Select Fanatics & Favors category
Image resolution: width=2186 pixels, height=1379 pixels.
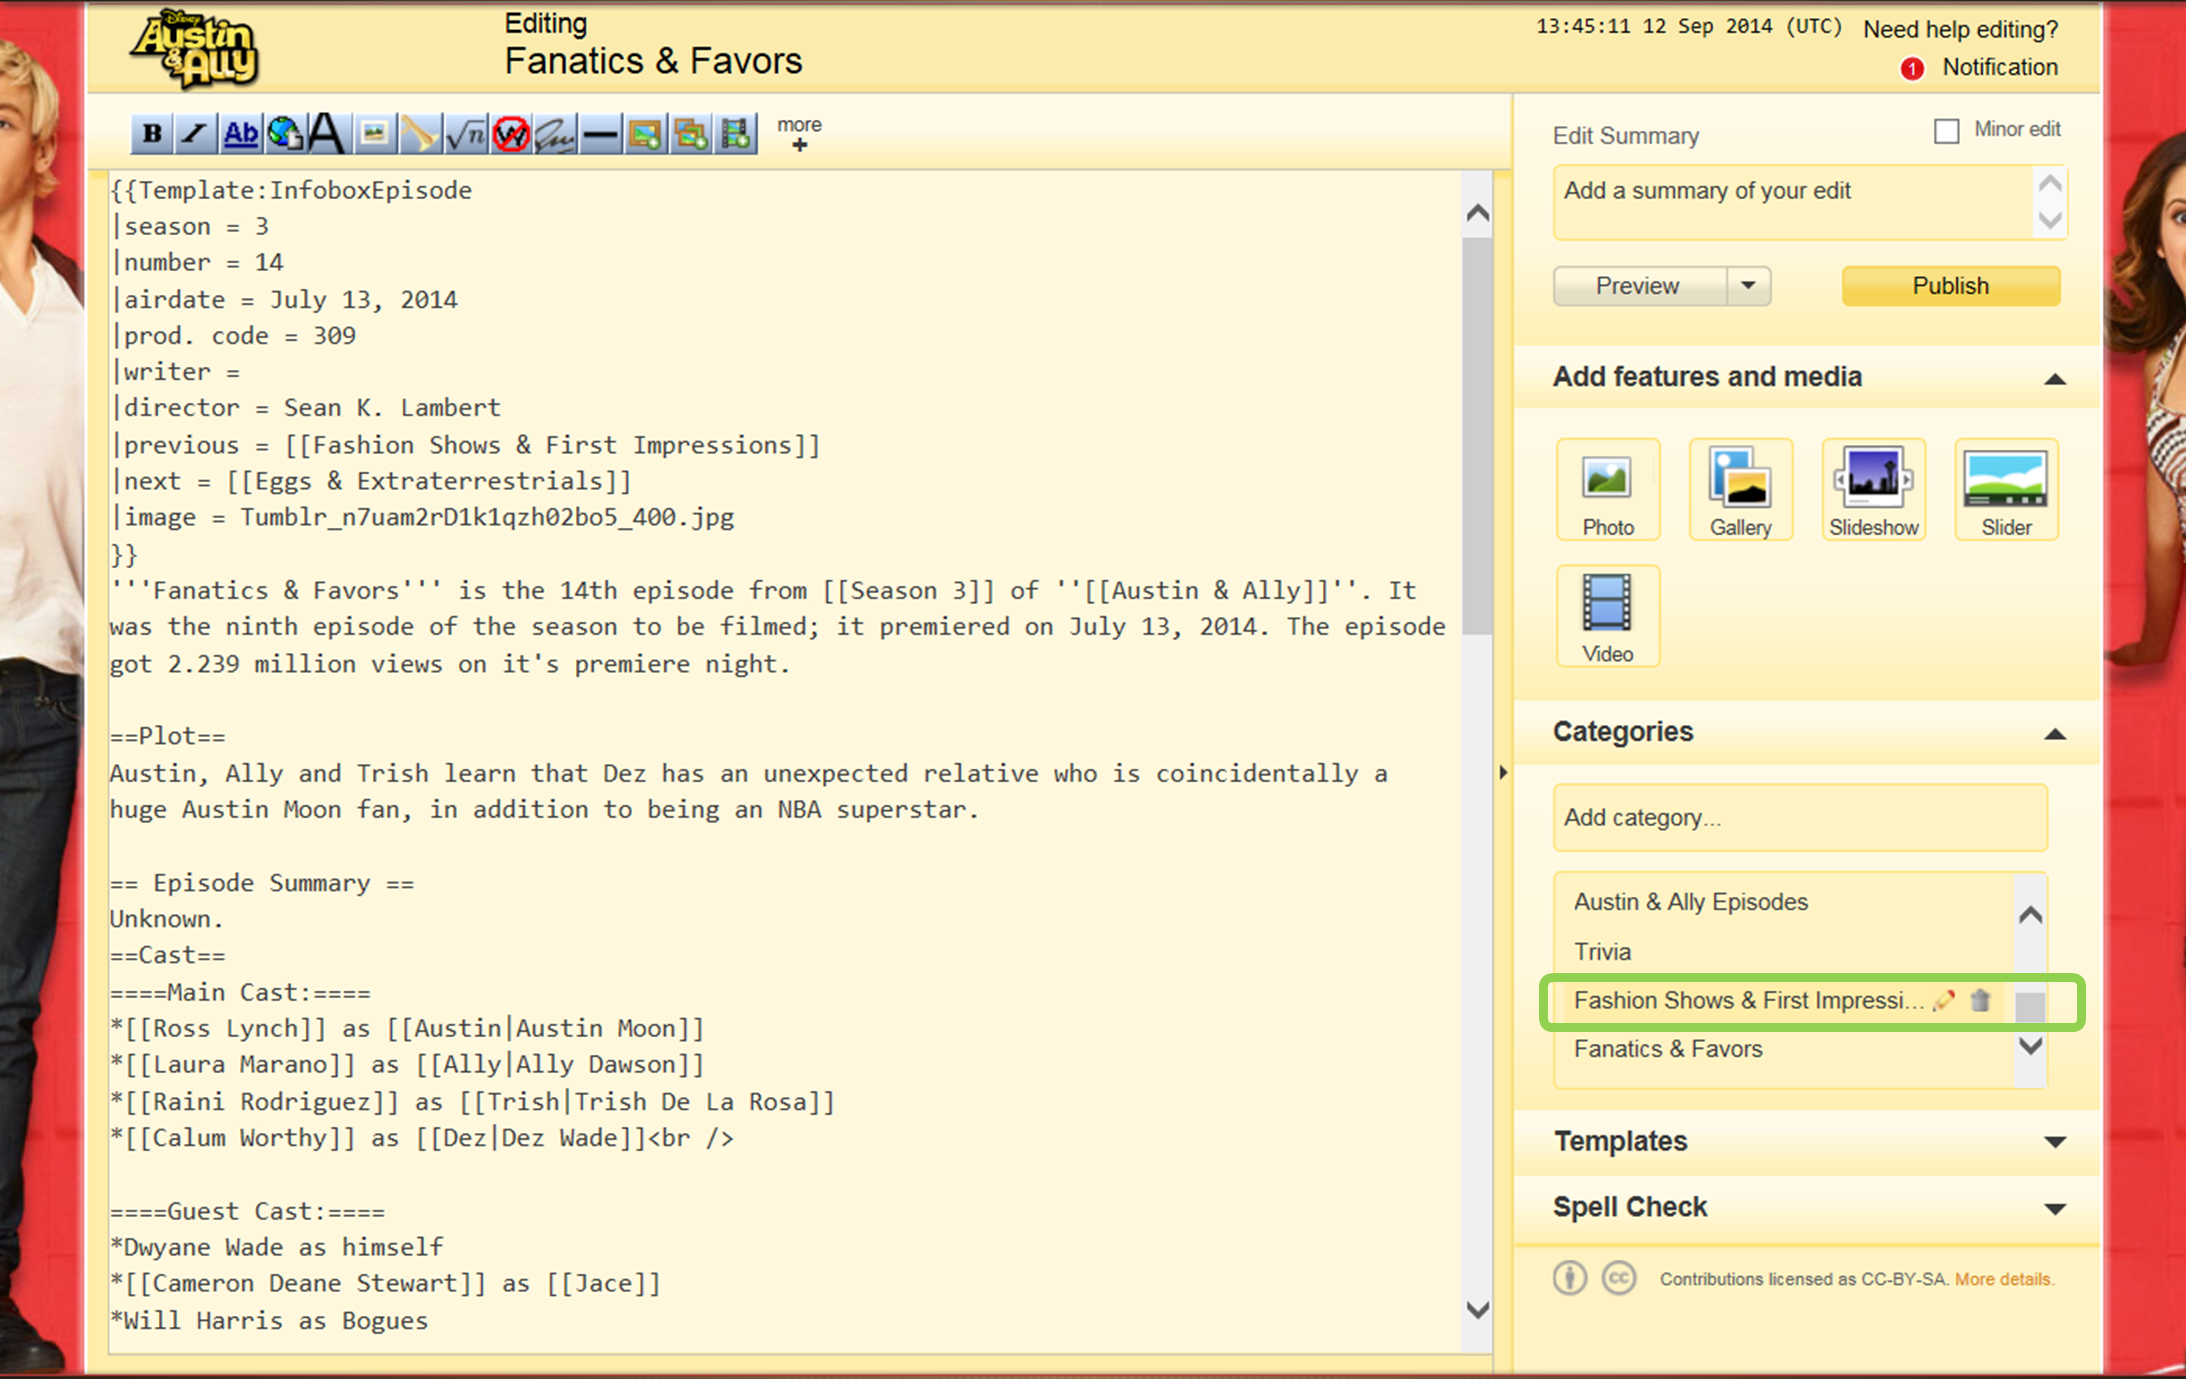click(x=1668, y=1049)
